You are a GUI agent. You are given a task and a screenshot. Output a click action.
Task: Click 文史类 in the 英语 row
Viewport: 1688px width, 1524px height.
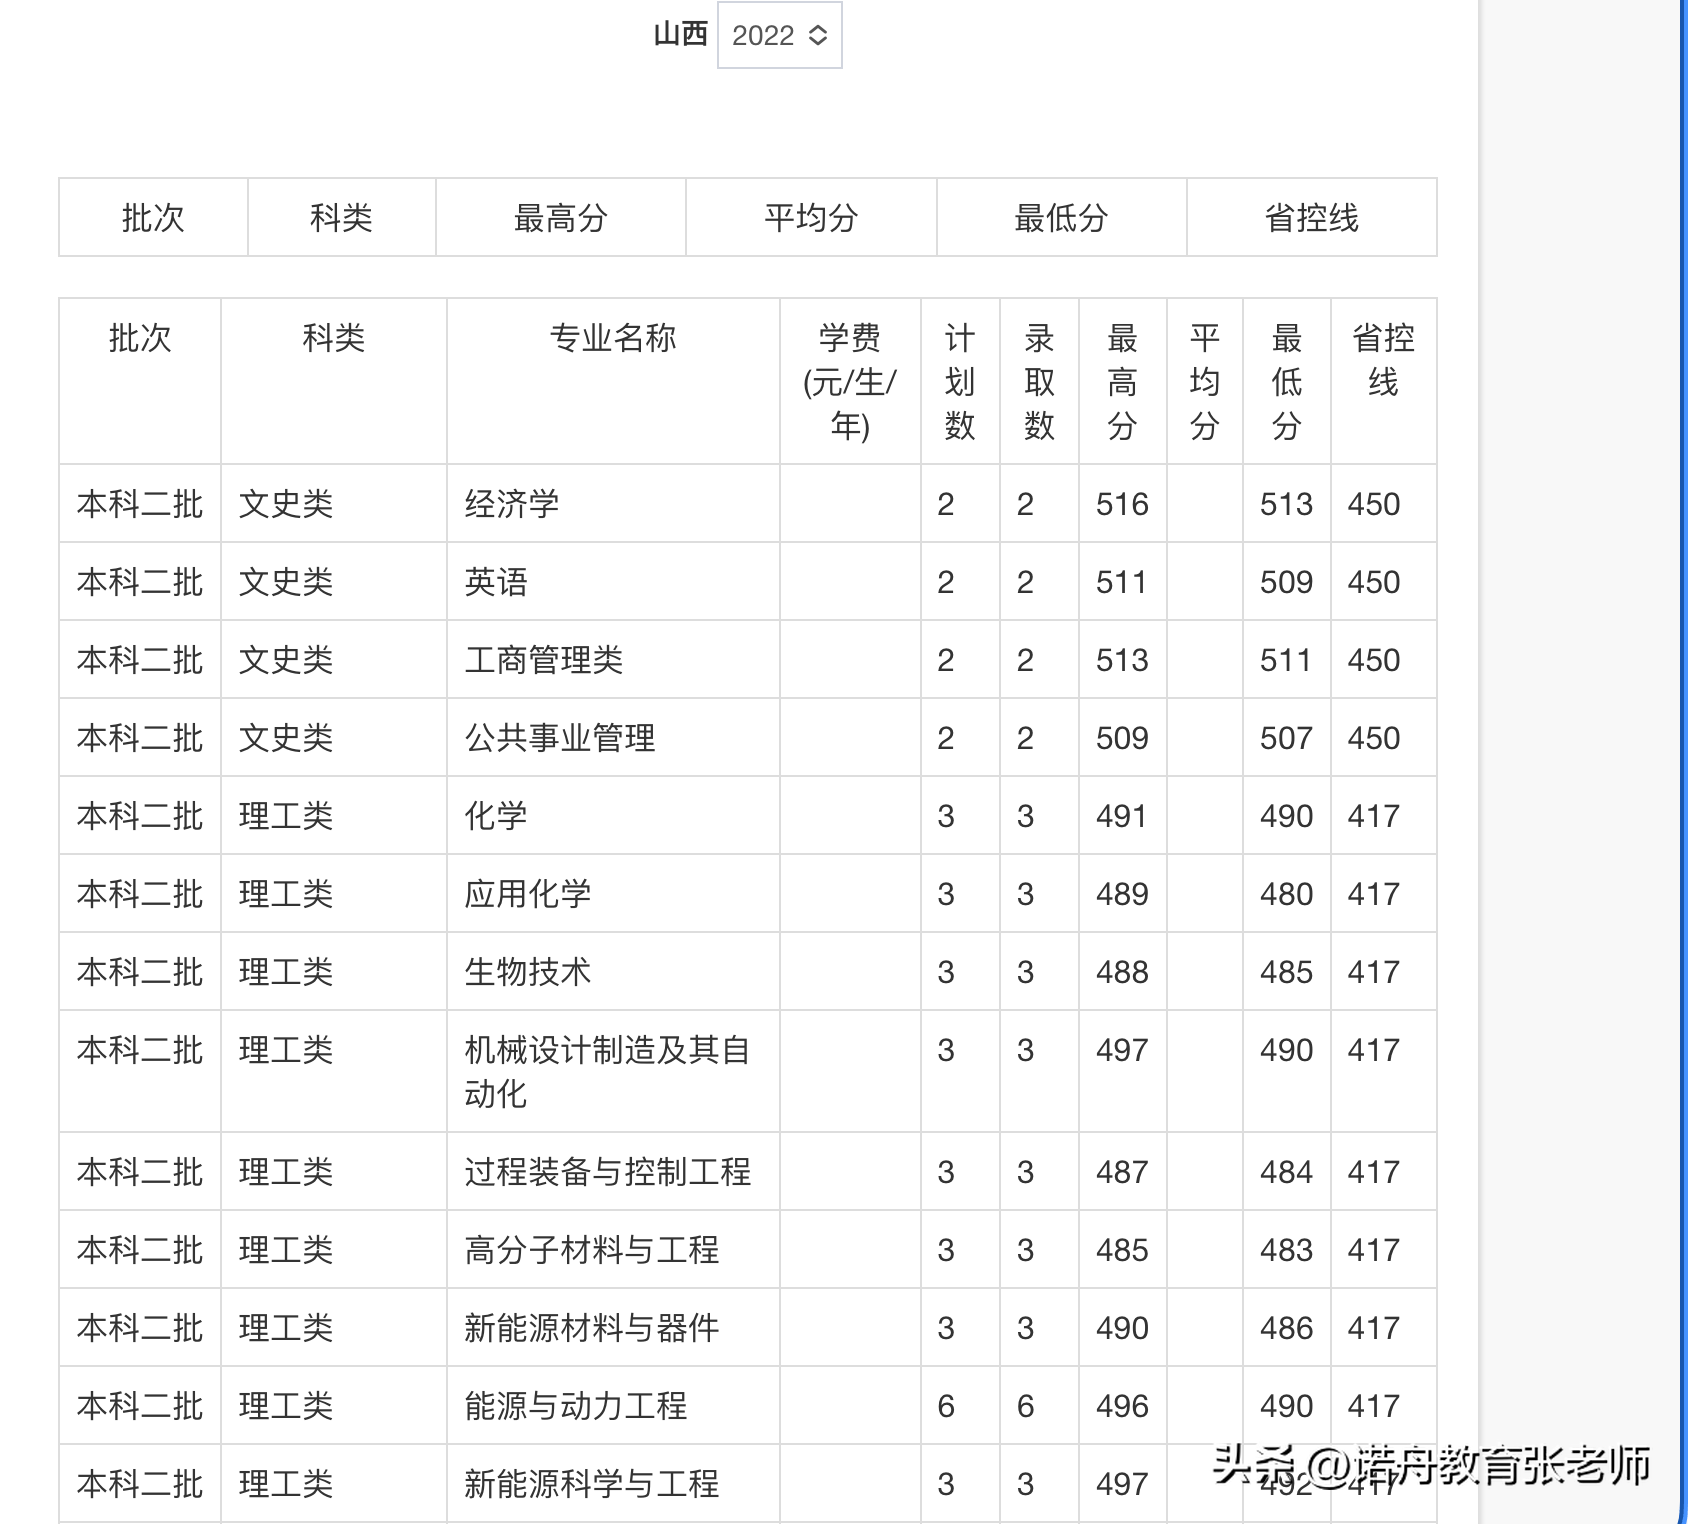[286, 582]
